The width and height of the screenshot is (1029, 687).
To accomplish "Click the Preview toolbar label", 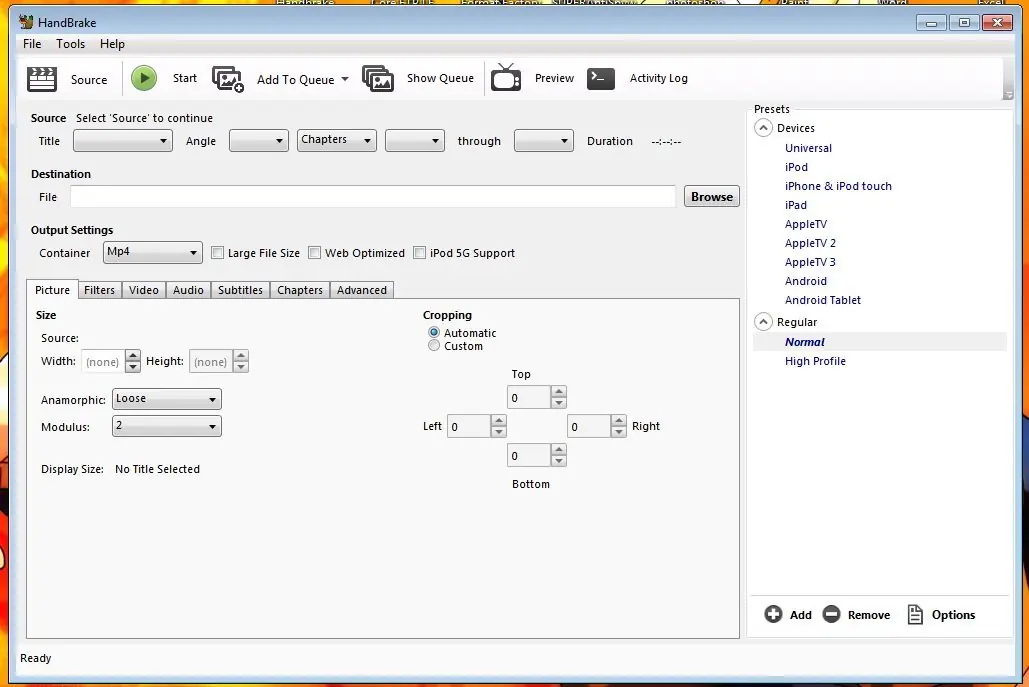I will click(x=554, y=78).
